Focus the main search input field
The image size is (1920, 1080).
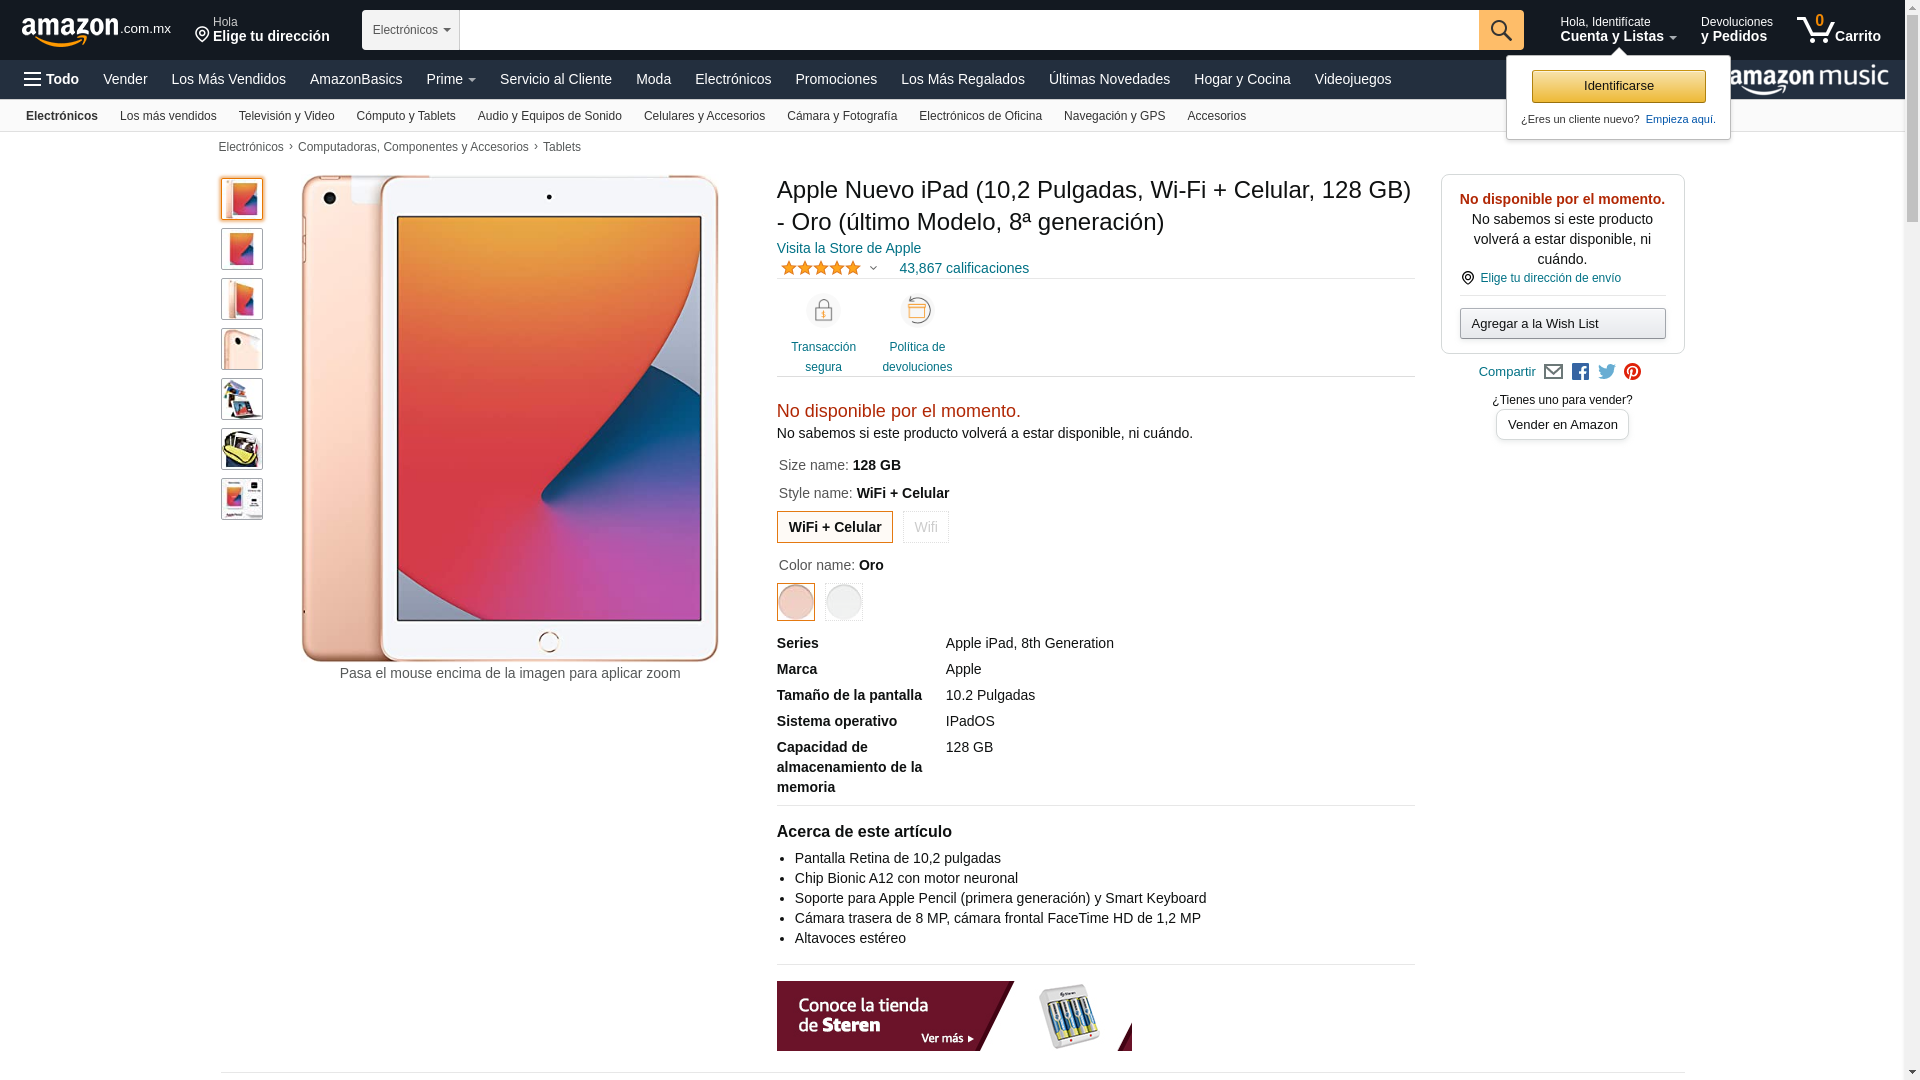[x=969, y=30]
